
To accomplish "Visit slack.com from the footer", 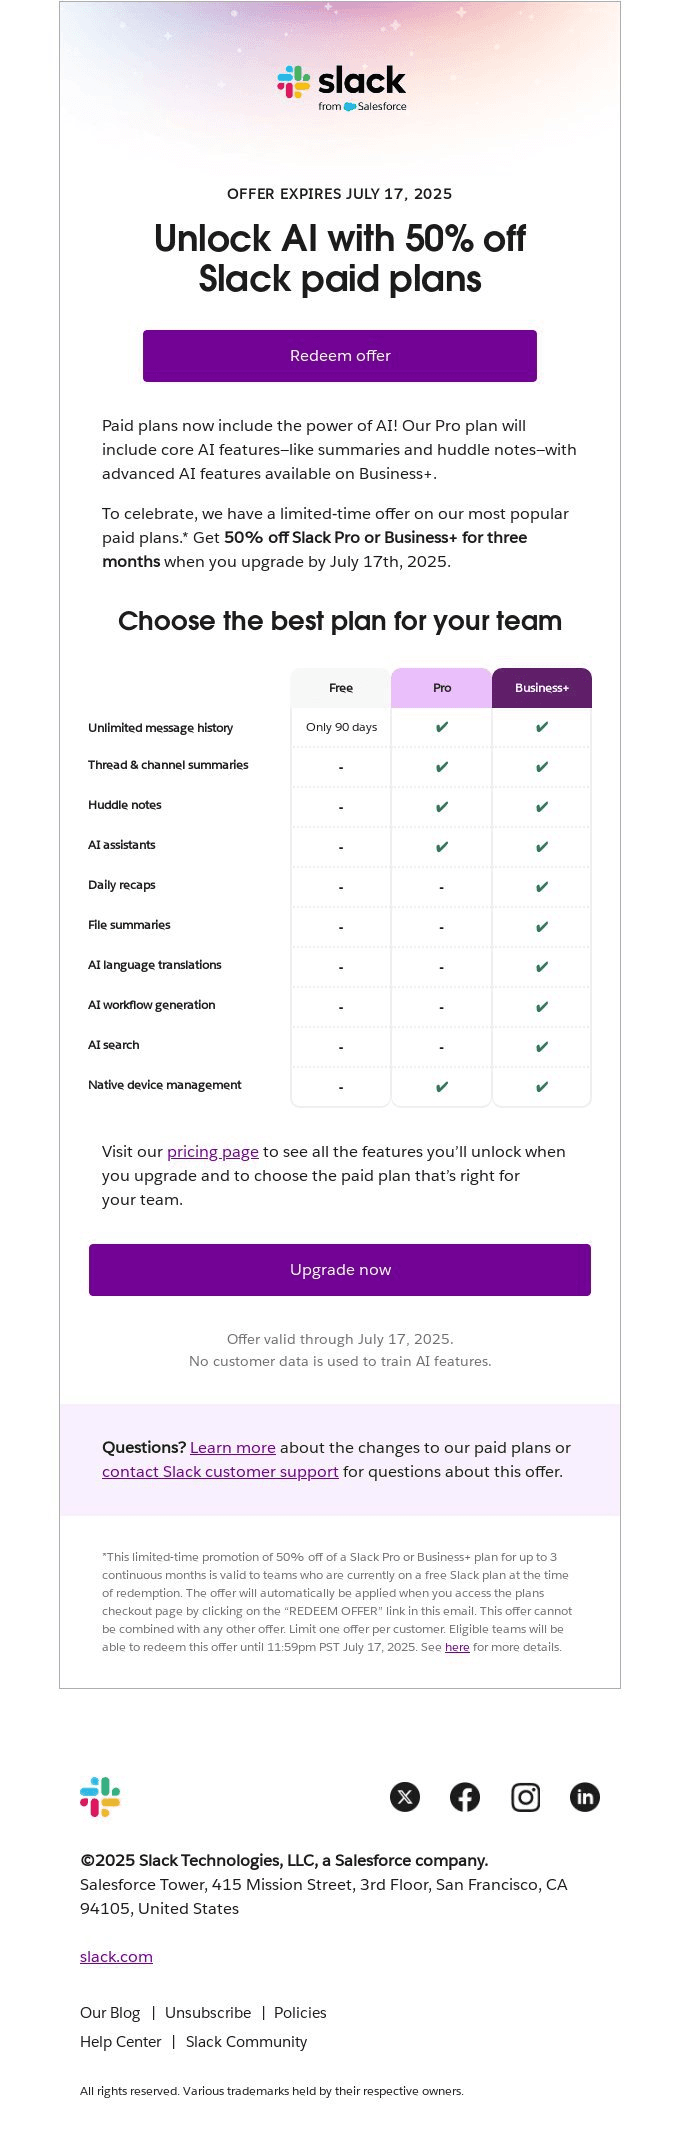I will pyautogui.click(x=116, y=1956).
